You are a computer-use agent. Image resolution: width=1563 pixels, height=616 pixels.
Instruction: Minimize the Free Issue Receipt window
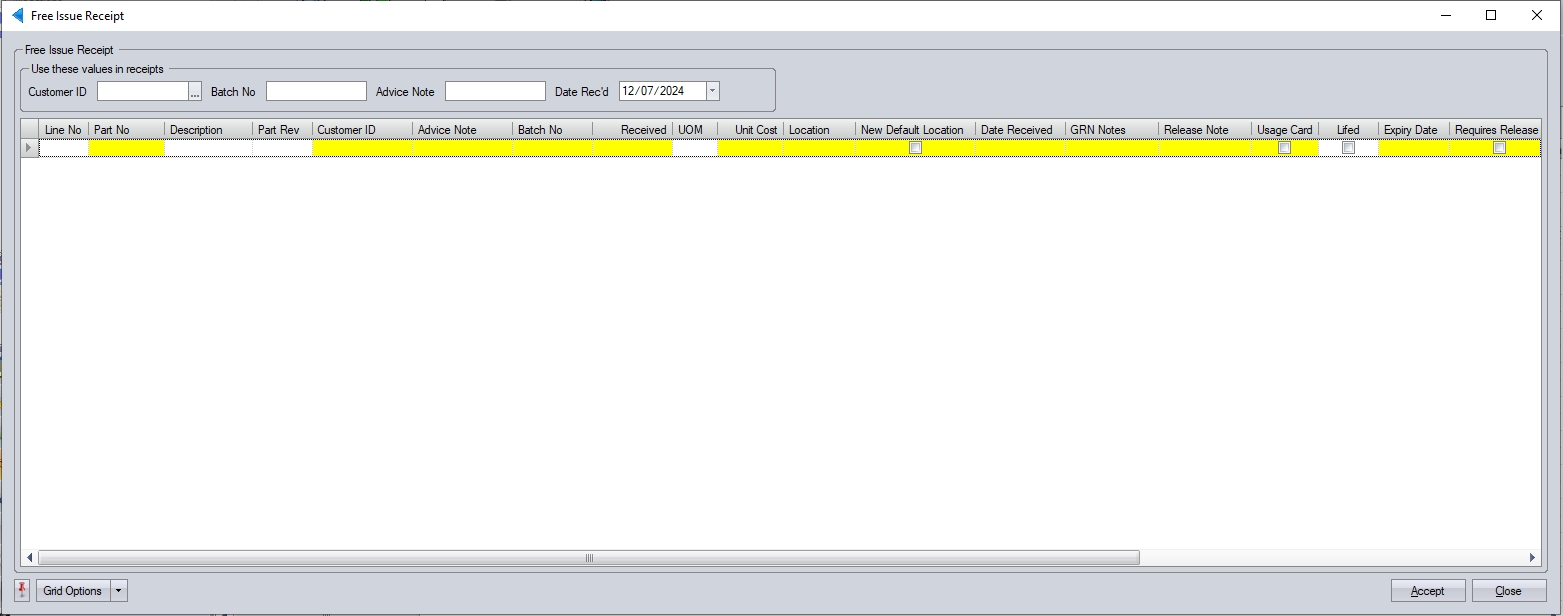point(1445,15)
